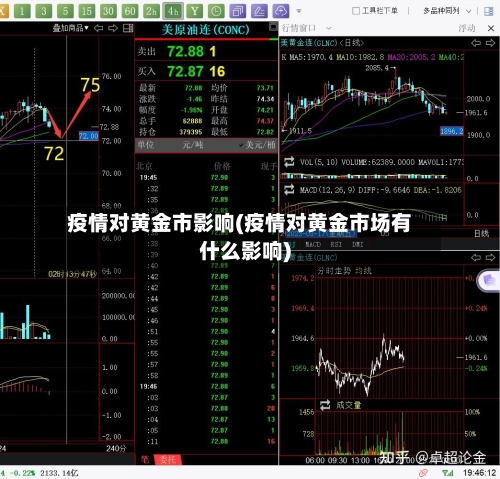Click the 19:46:12 clock in status bar
The height and width of the screenshot is (479, 500).
coord(479,473)
